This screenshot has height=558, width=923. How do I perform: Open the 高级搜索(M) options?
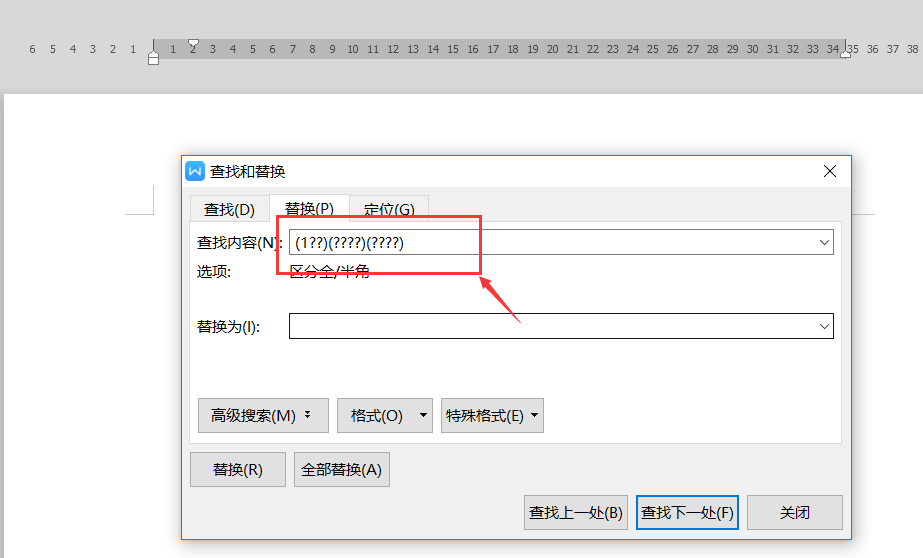tap(263, 416)
